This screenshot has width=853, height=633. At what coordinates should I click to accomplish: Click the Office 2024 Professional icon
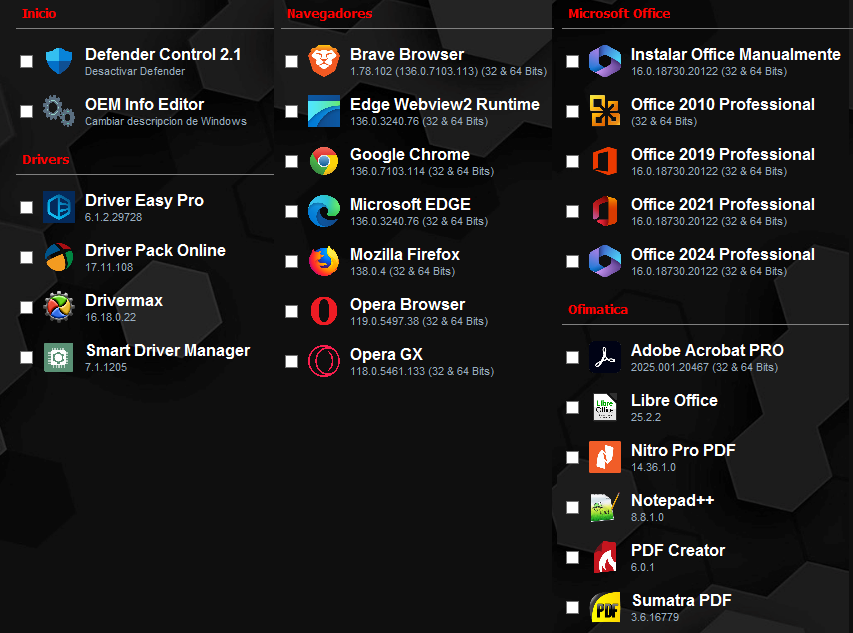coord(605,261)
